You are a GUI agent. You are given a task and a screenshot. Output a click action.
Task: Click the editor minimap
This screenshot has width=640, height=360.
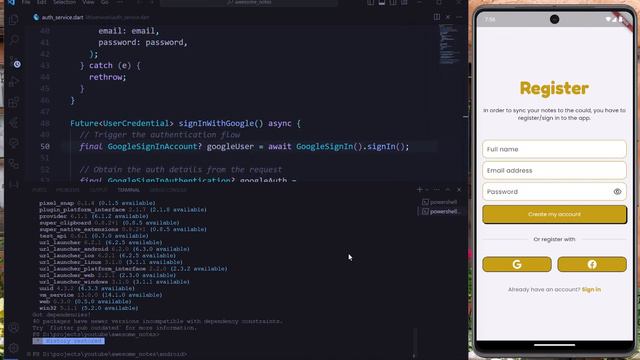coord(449,44)
